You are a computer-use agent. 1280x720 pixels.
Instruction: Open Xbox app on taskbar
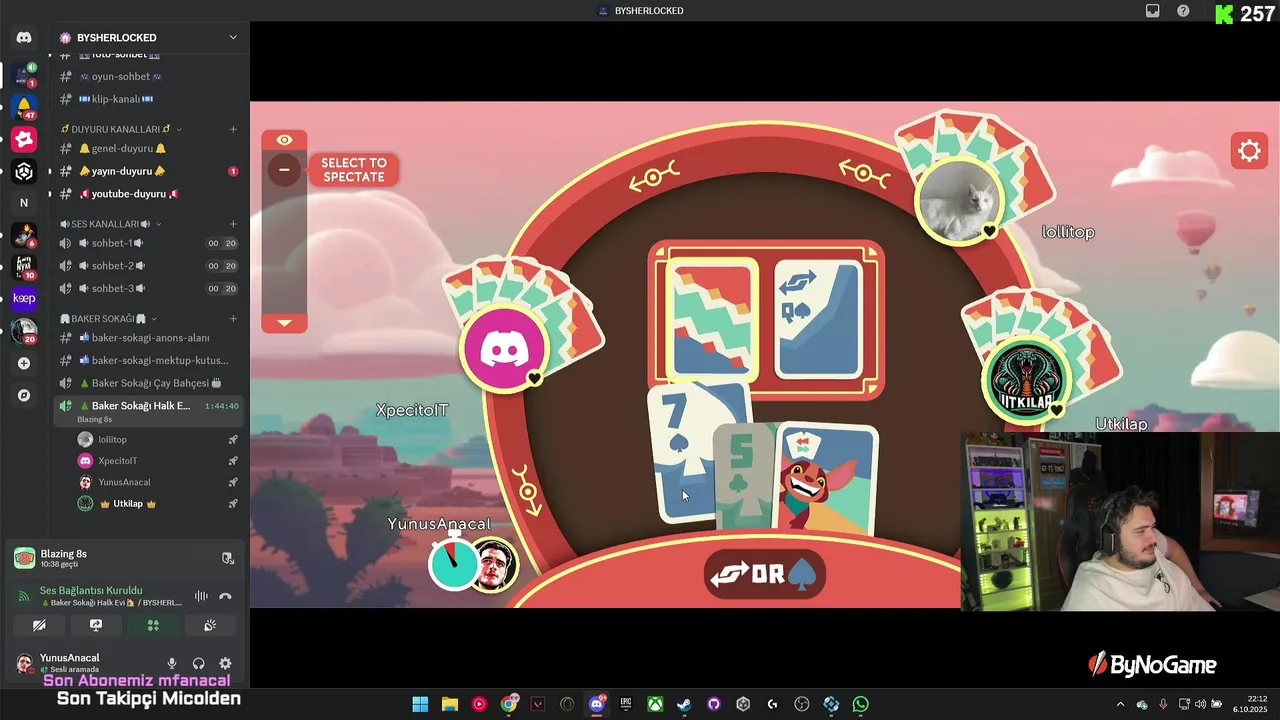(x=655, y=704)
